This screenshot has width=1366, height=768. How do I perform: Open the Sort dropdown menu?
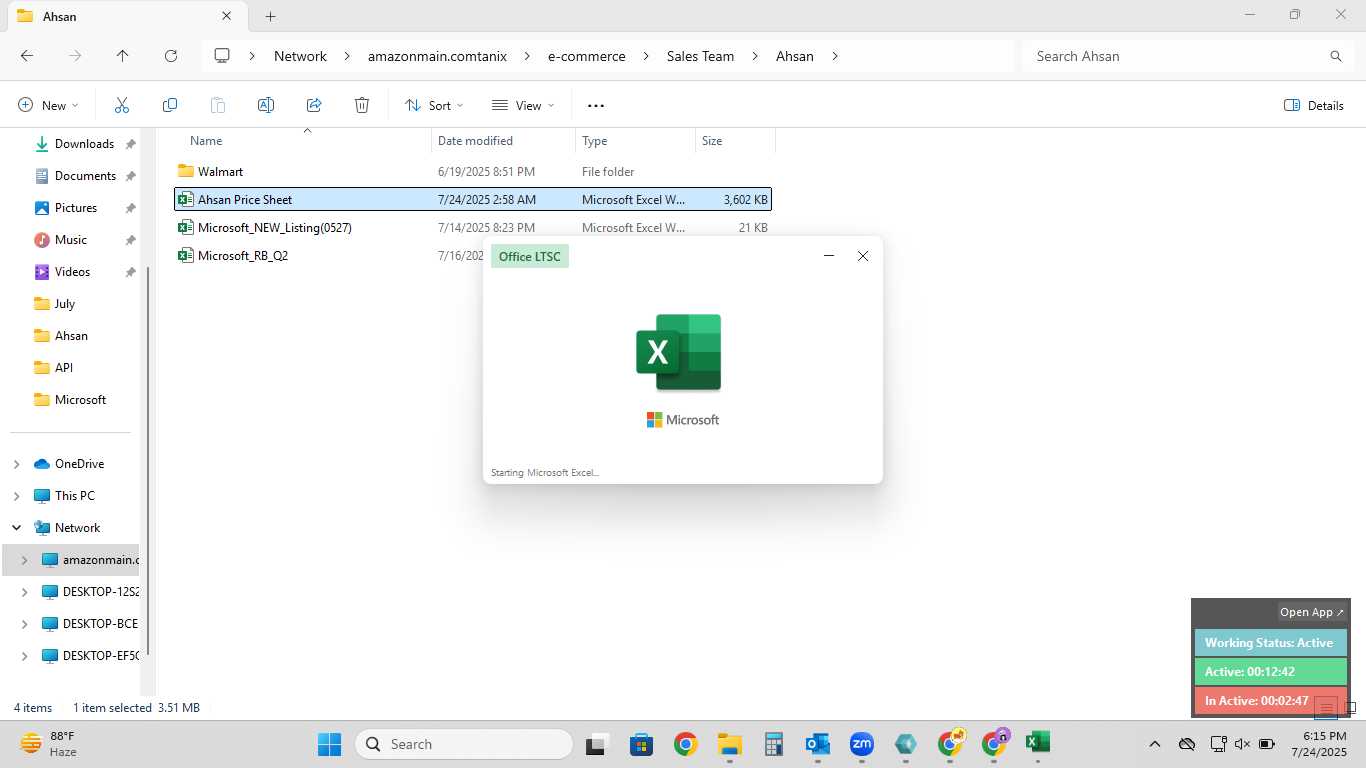coord(434,105)
